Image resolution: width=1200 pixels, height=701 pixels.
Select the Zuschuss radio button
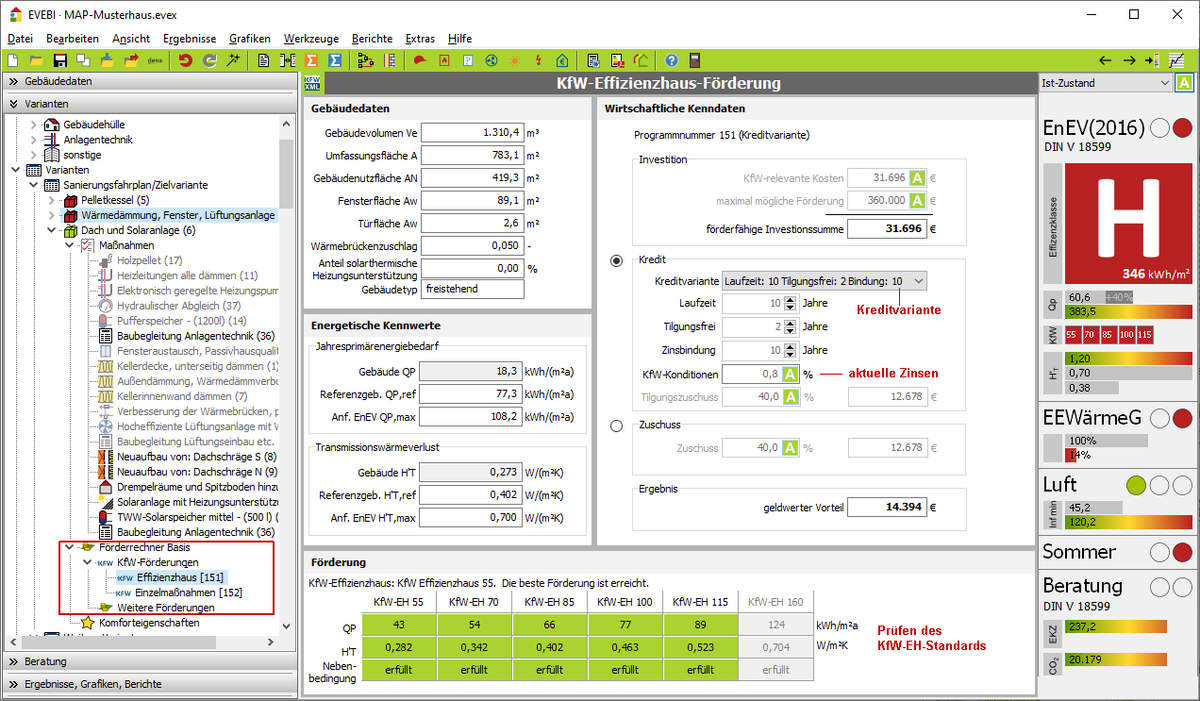(x=617, y=425)
